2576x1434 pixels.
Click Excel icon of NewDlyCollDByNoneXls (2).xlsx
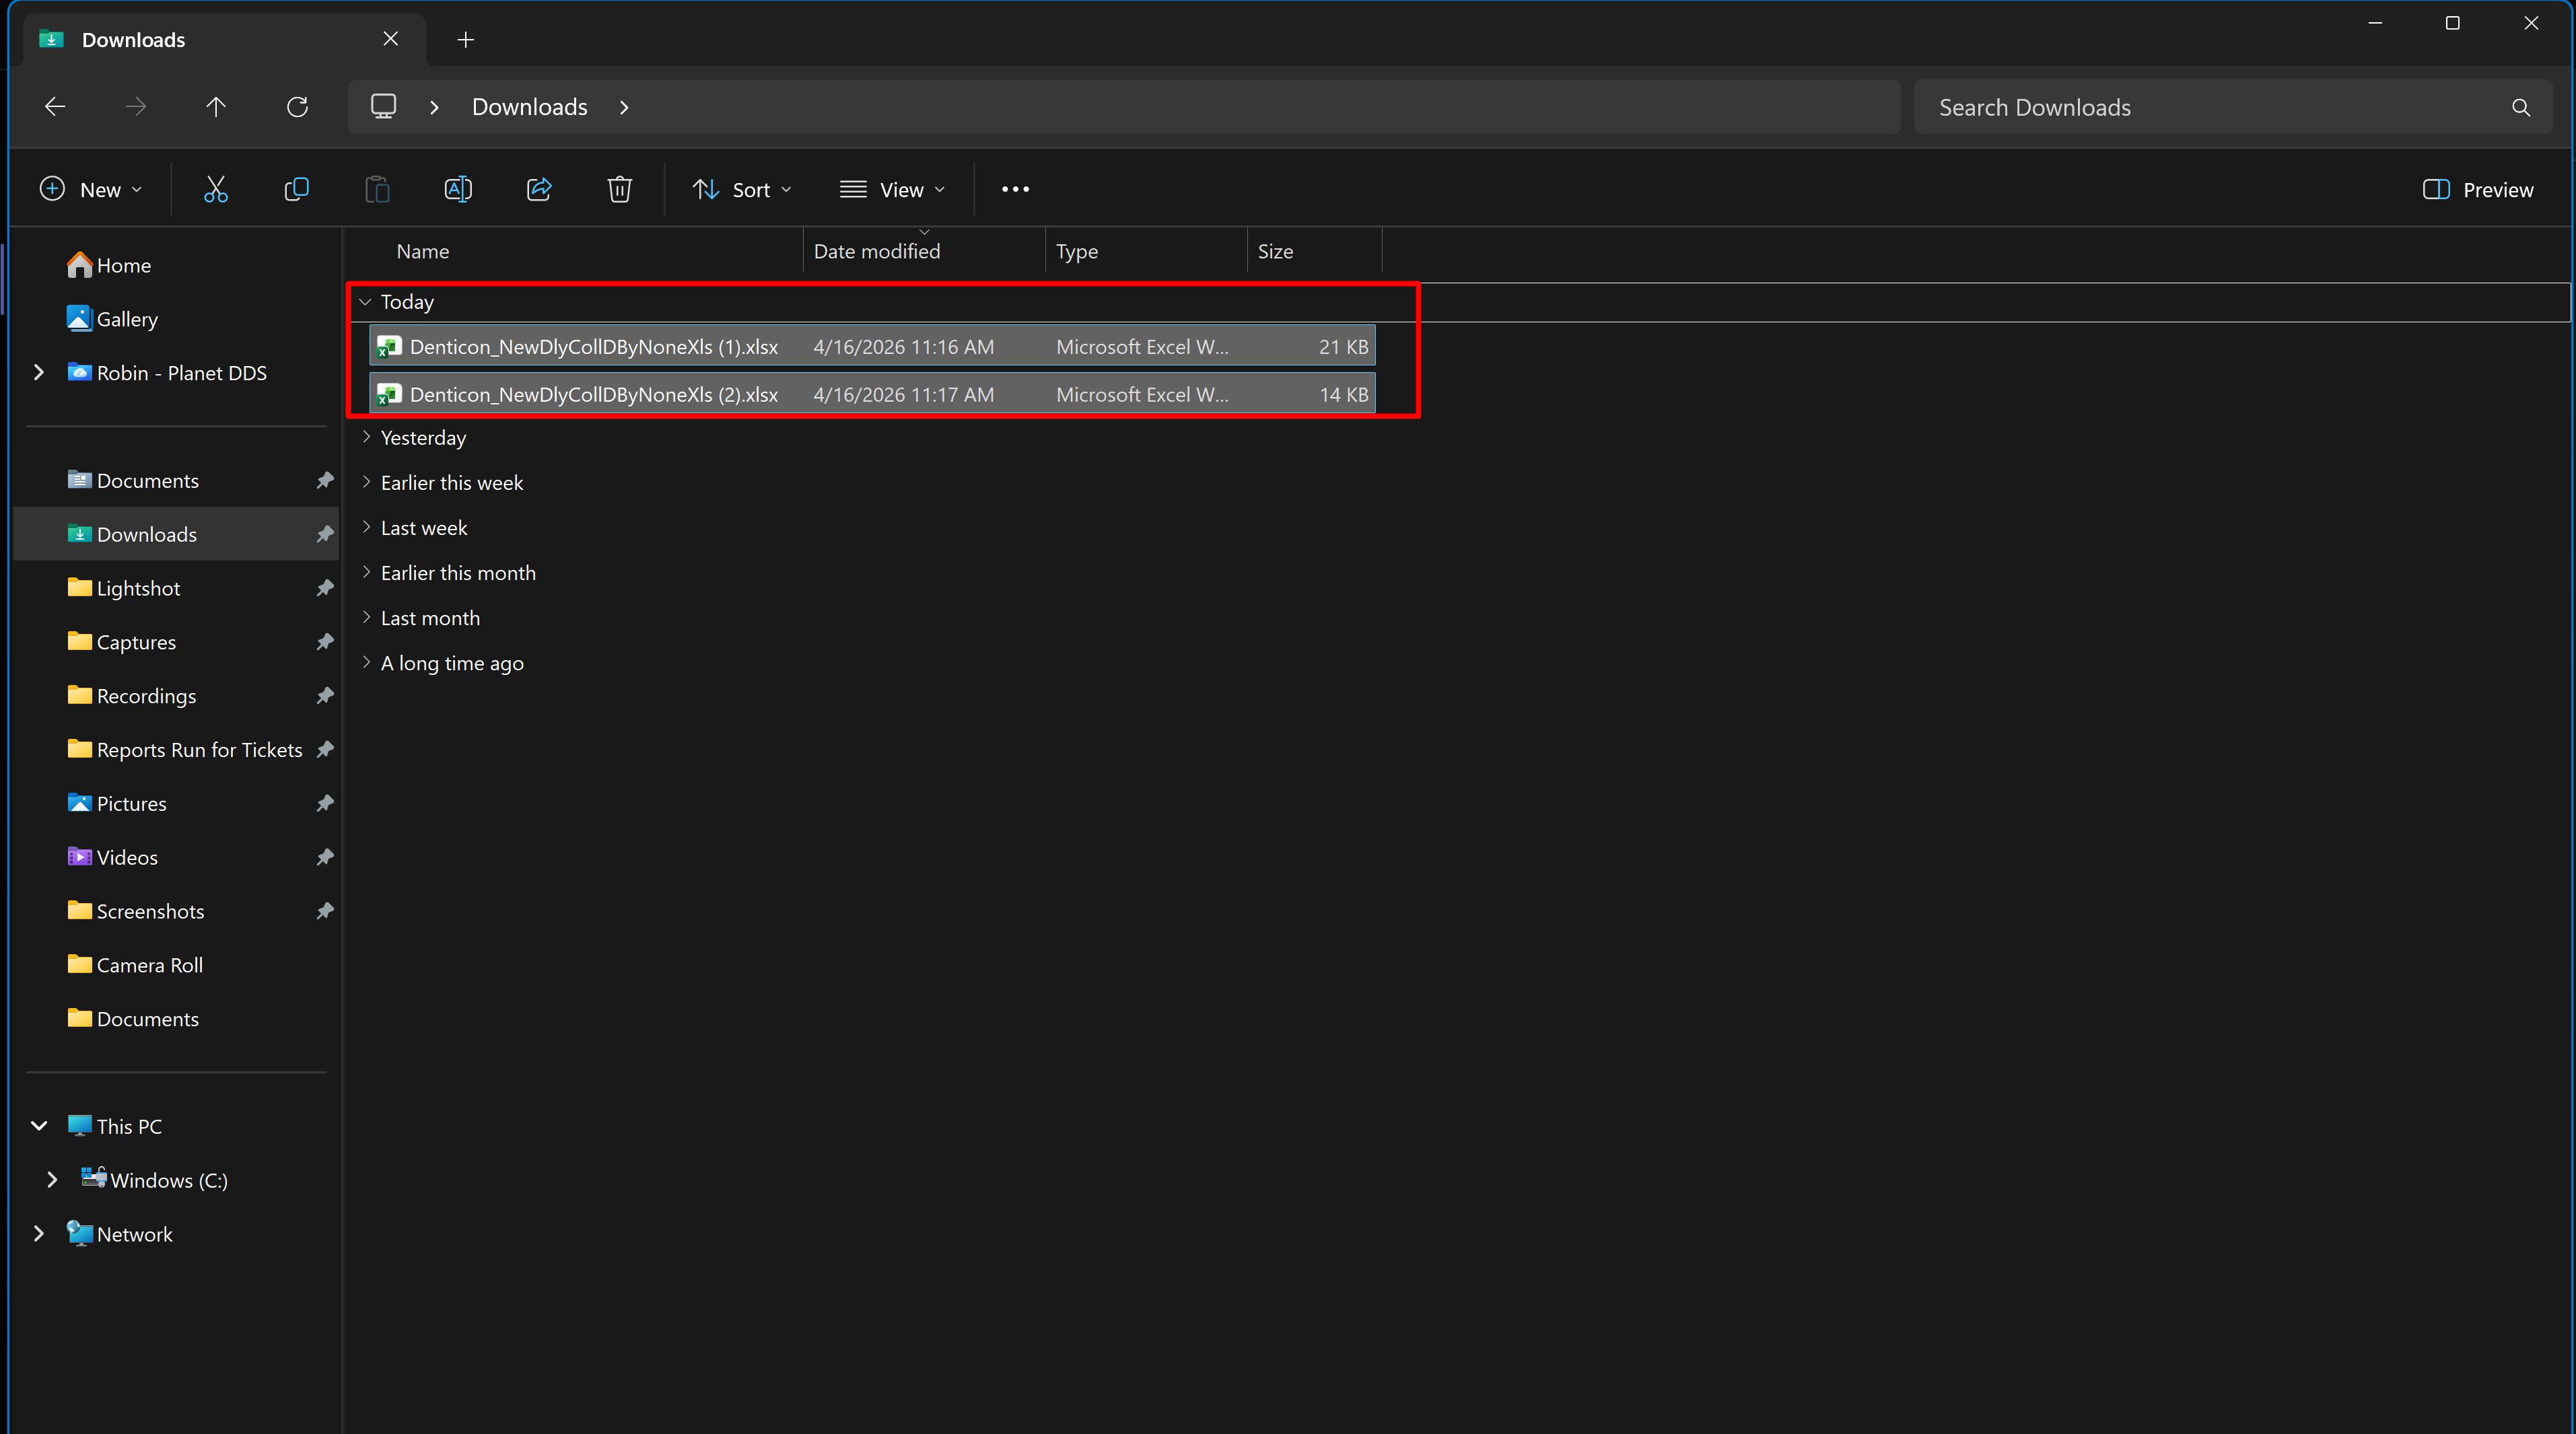point(389,394)
